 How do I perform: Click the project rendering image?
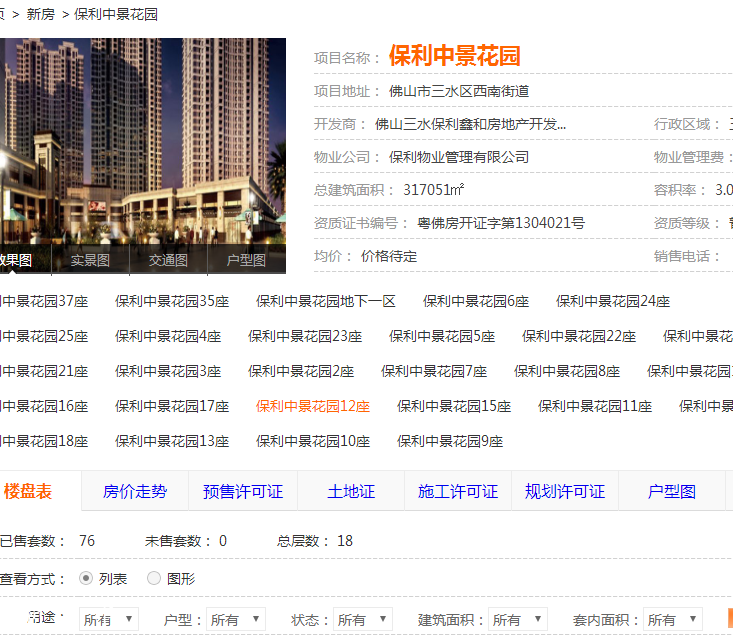click(142, 140)
